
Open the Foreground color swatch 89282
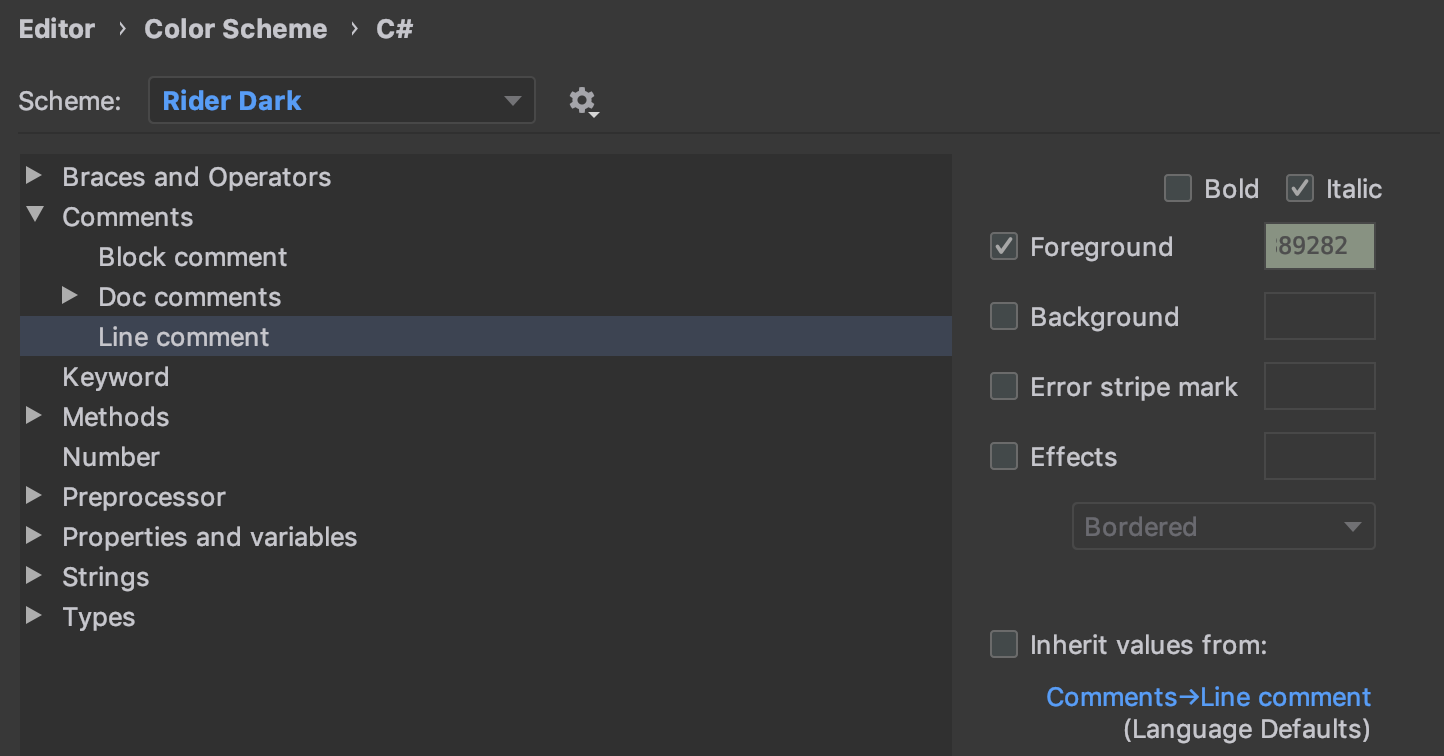(1319, 246)
